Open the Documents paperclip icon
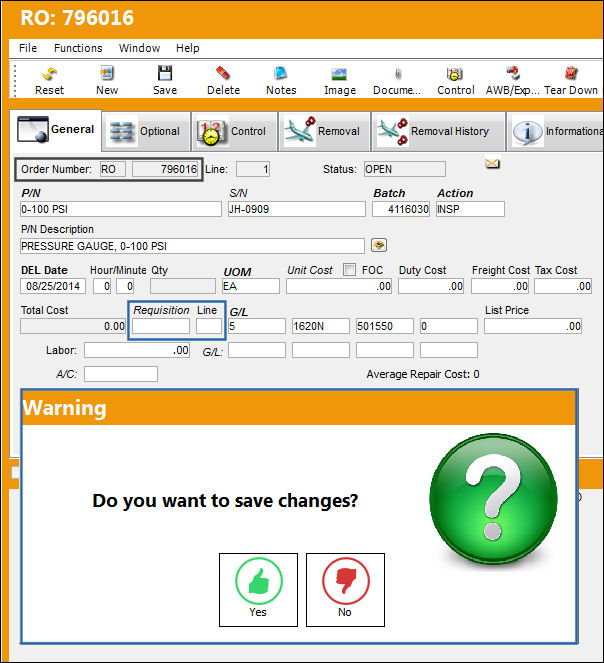604x663 pixels. [398, 74]
